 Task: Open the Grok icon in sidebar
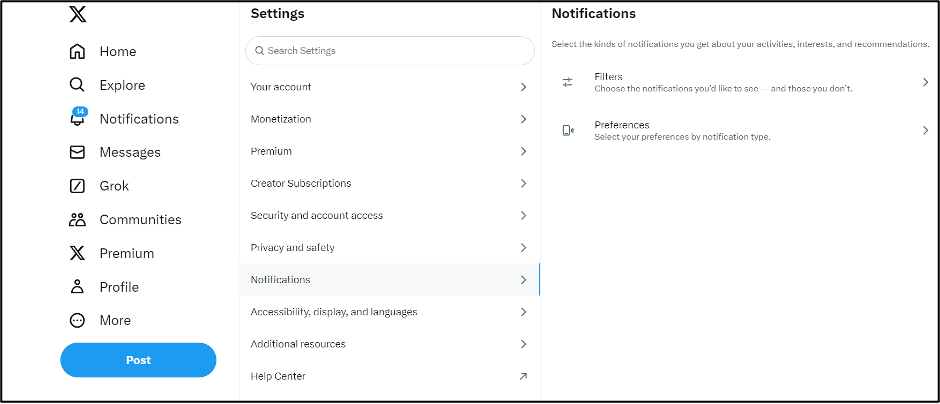click(x=77, y=186)
